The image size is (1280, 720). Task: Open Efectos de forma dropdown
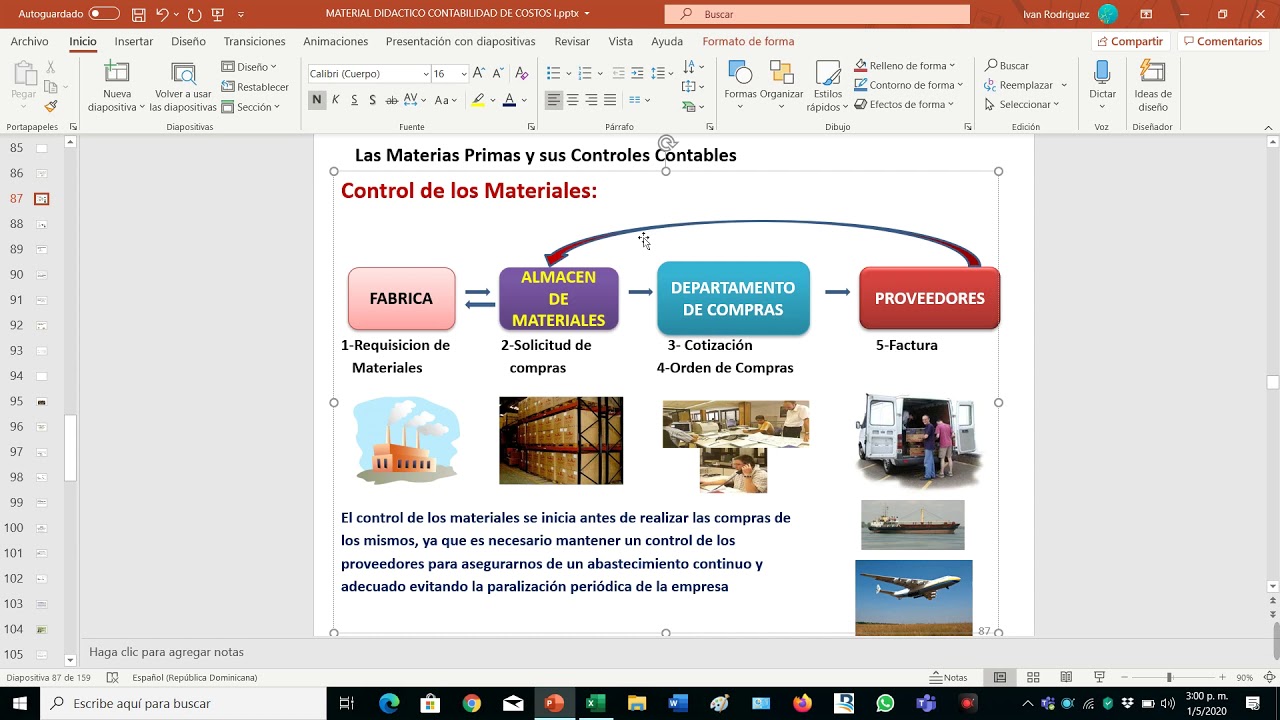905,104
